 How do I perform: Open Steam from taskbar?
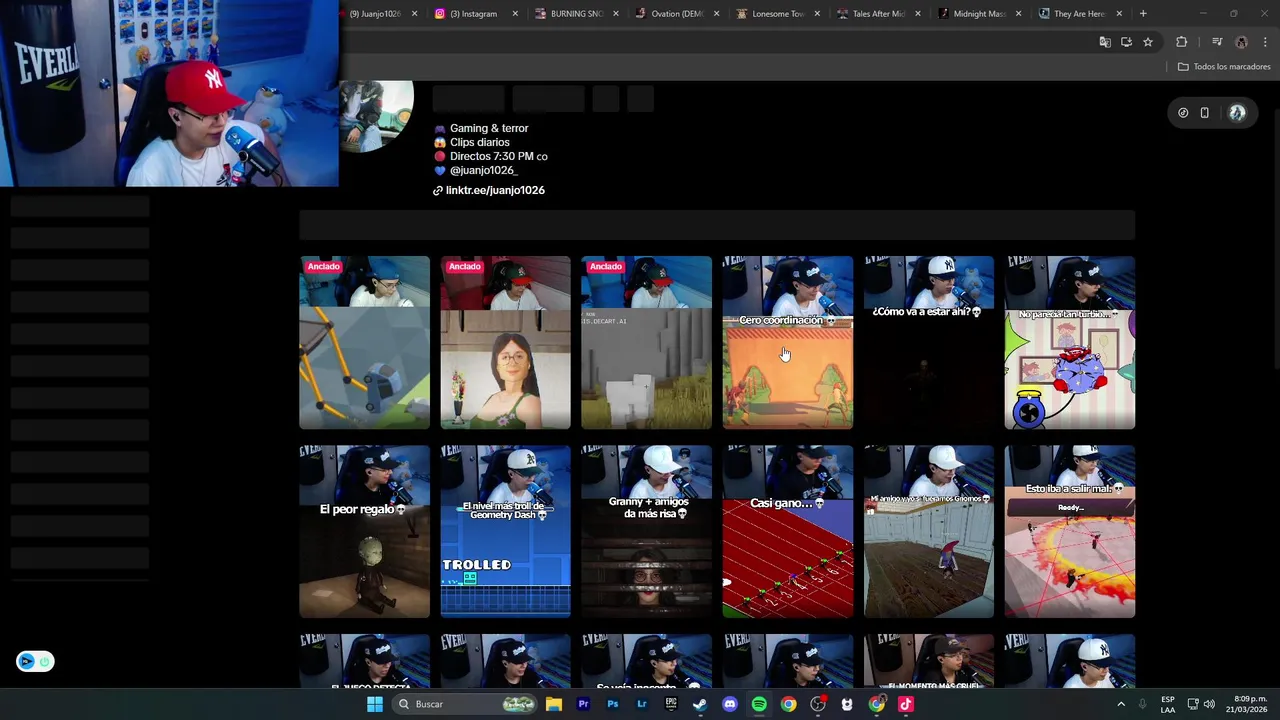tap(700, 704)
